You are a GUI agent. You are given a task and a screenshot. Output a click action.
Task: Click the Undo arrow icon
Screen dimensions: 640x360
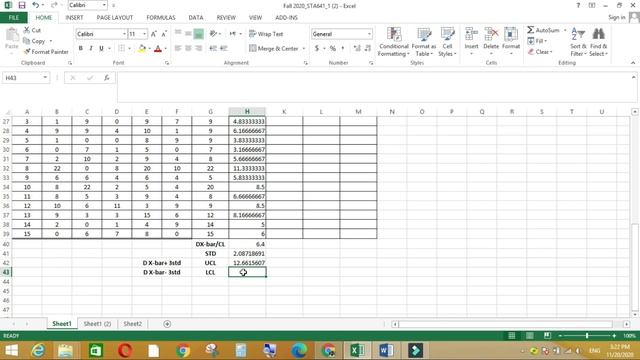(36, 6)
